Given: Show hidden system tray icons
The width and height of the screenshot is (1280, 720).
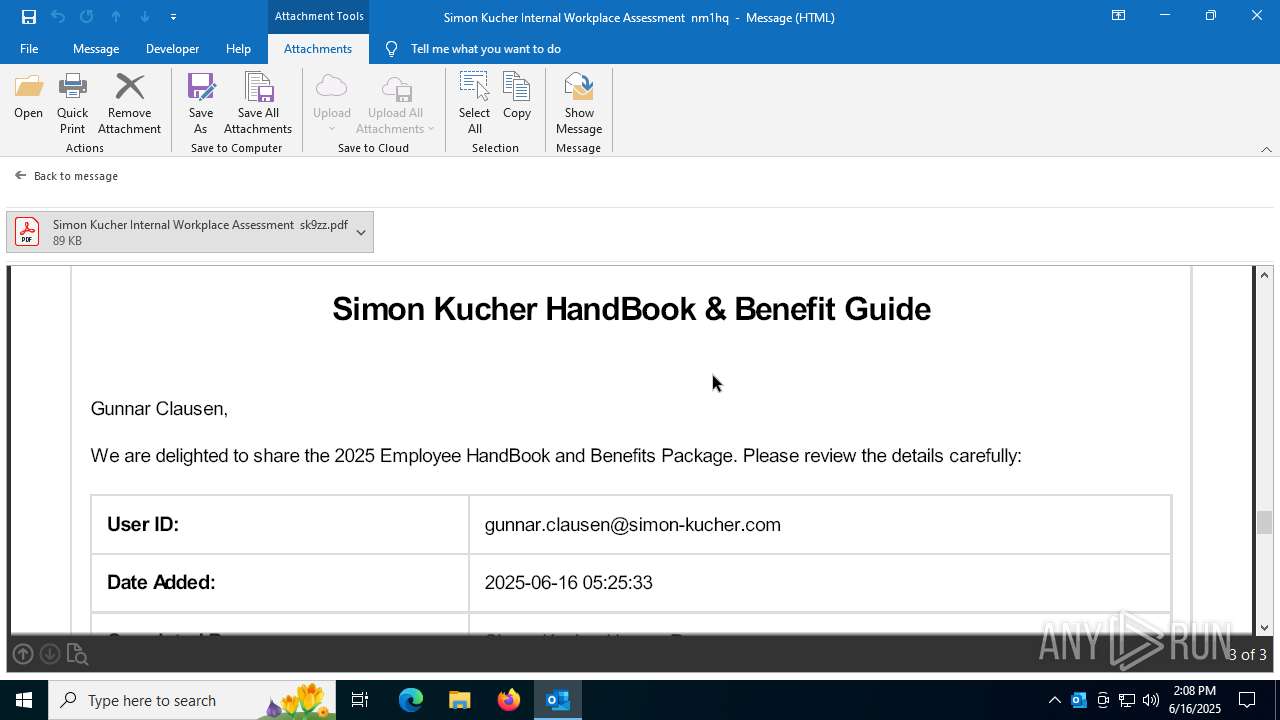Looking at the screenshot, I should (1054, 700).
